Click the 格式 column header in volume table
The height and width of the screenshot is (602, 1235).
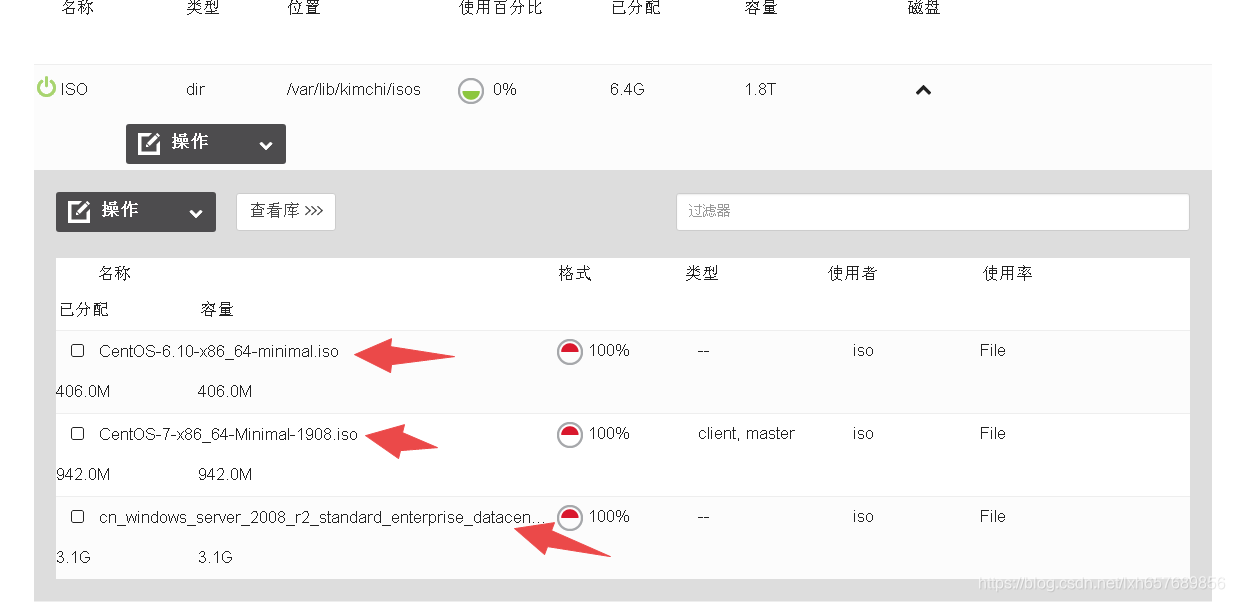[x=575, y=274]
